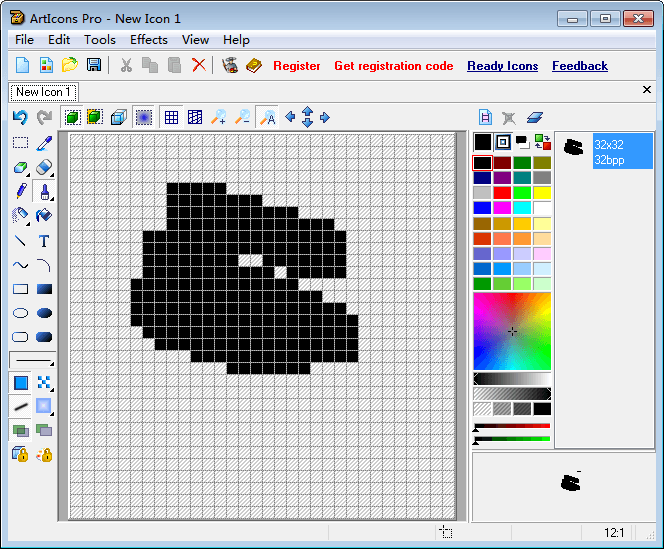Select the Text tool

[x=44, y=241]
